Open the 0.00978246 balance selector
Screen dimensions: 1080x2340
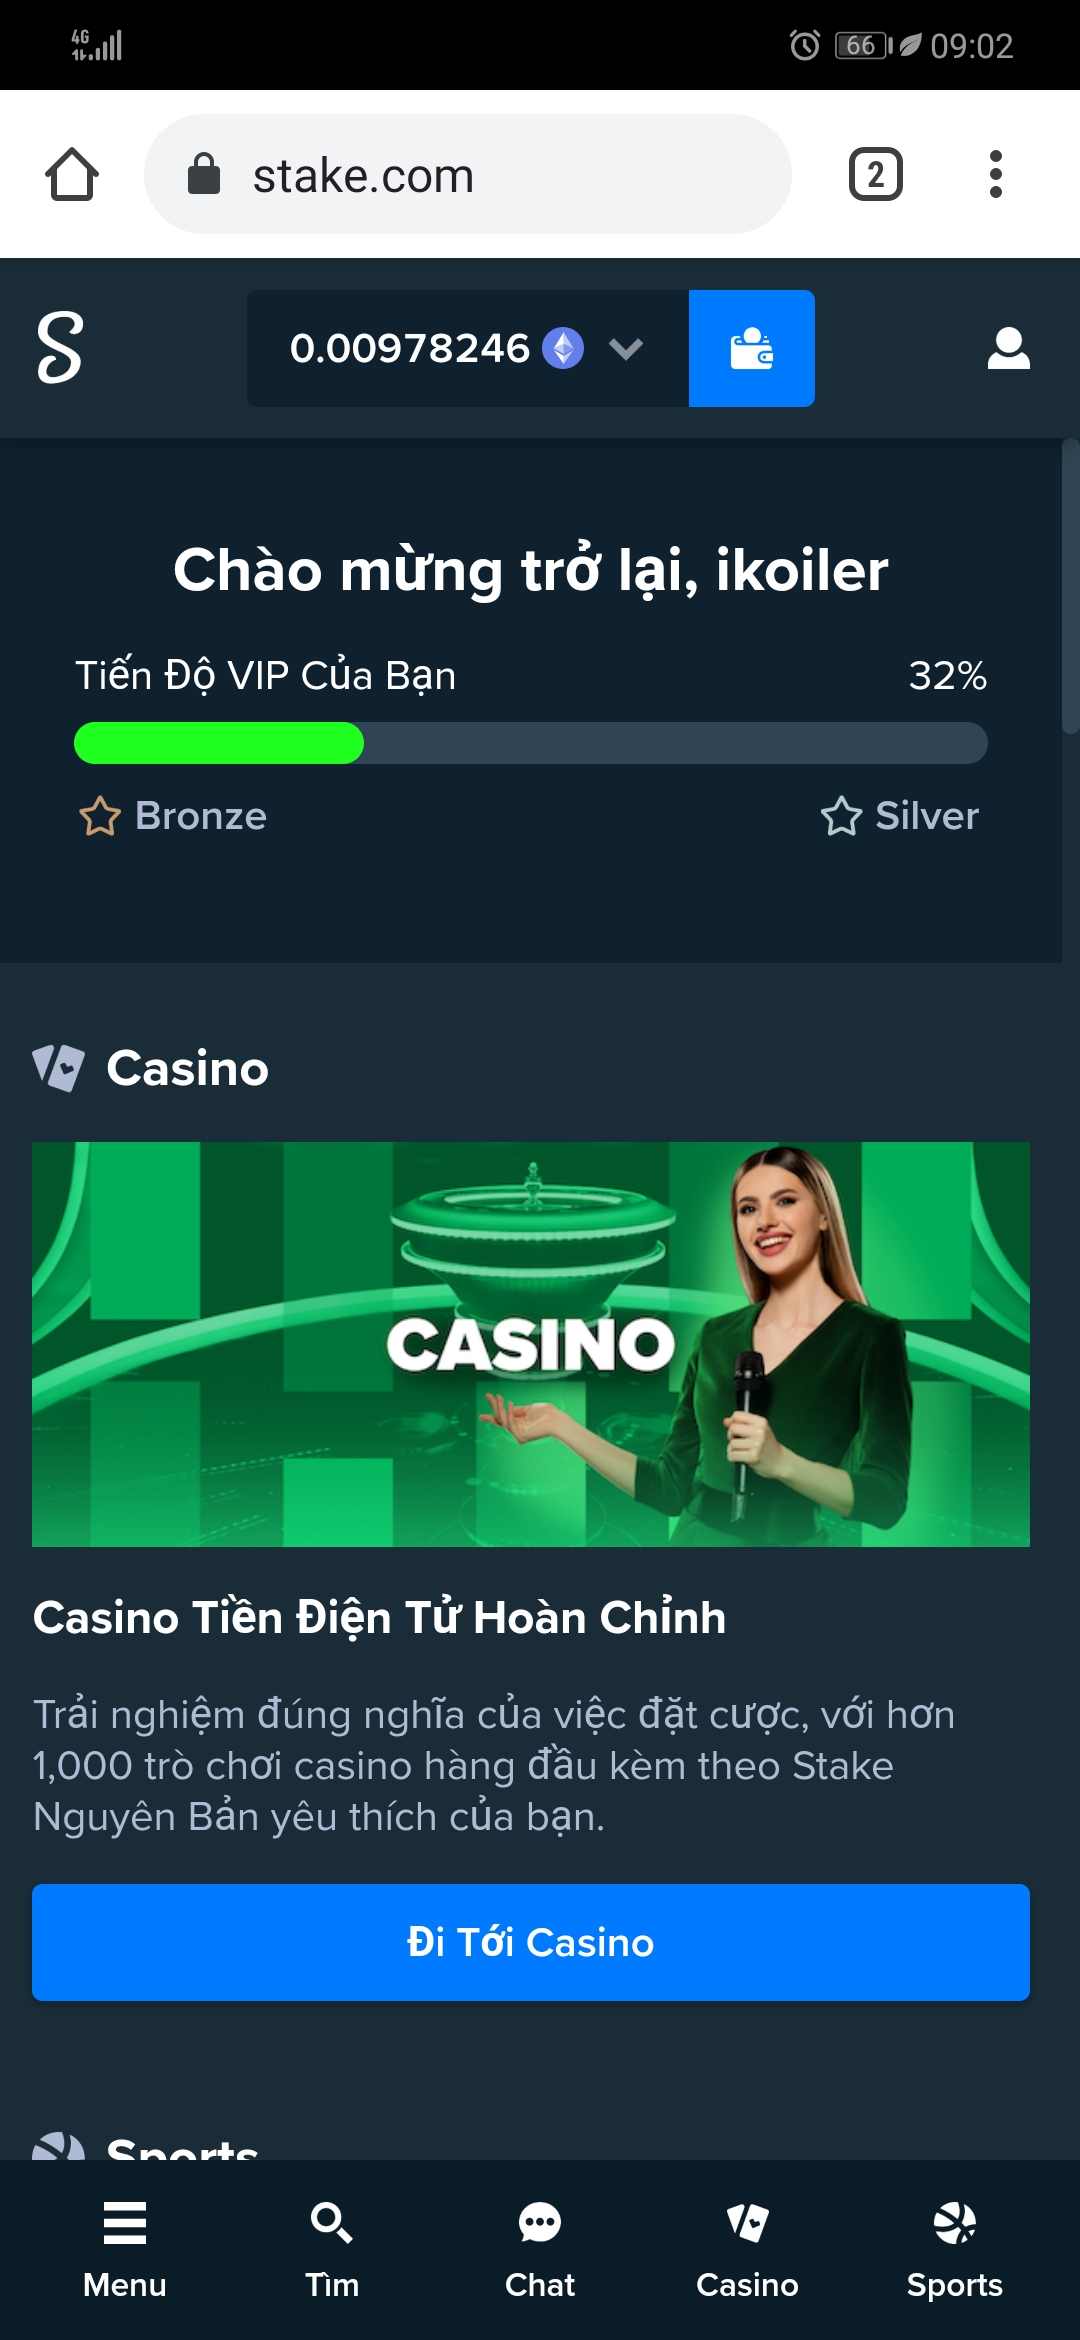[x=468, y=348]
